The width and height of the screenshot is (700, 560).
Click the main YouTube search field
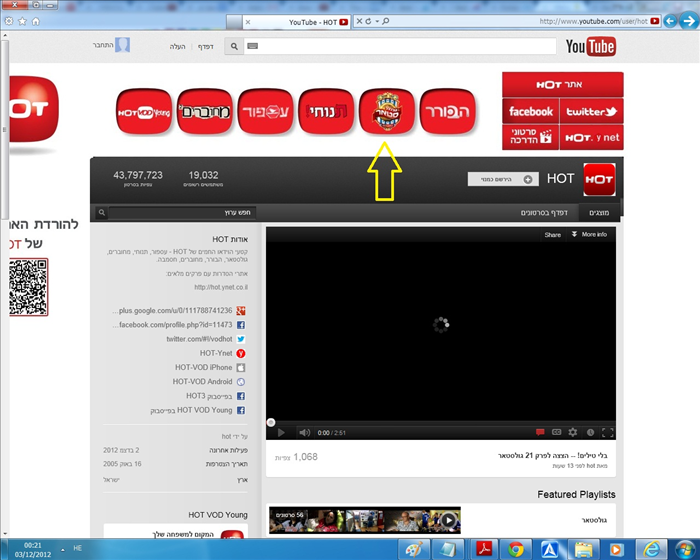400,46
